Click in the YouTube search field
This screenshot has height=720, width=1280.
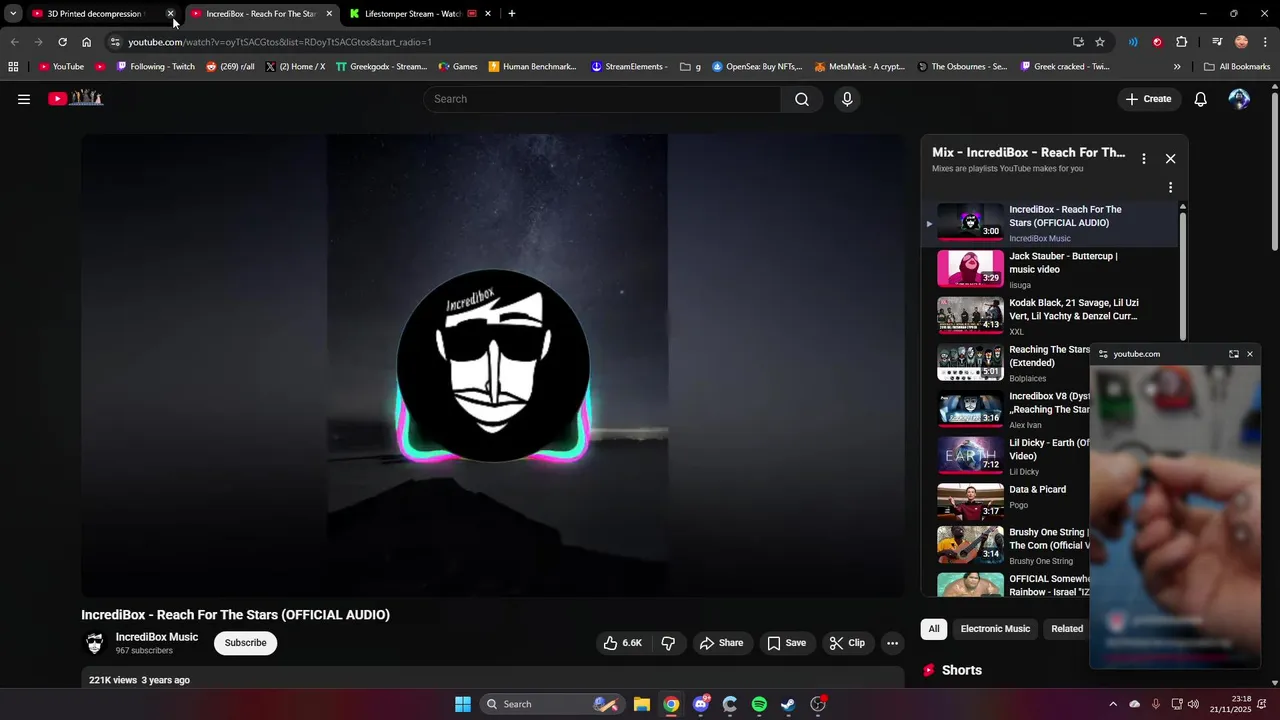[x=602, y=99]
